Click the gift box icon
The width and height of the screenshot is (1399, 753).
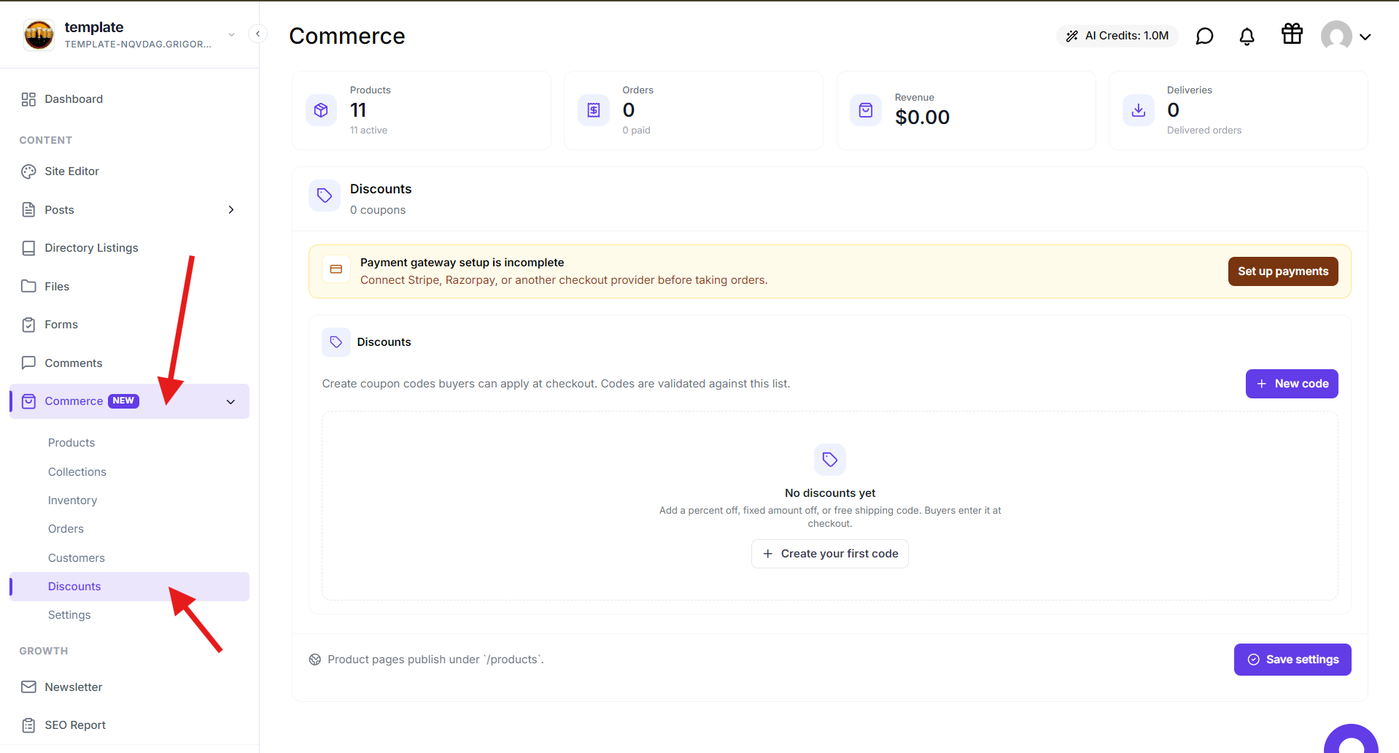[x=1292, y=34]
